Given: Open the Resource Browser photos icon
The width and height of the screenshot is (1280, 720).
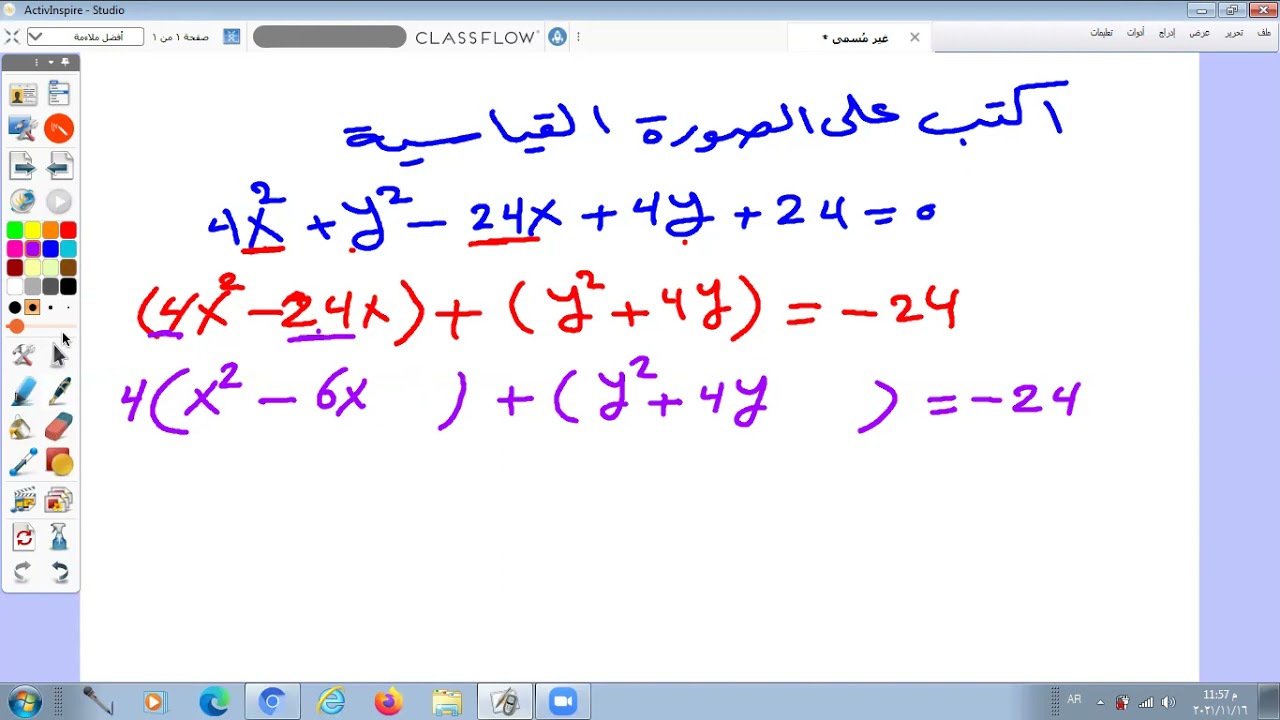Looking at the screenshot, I should click(59, 500).
